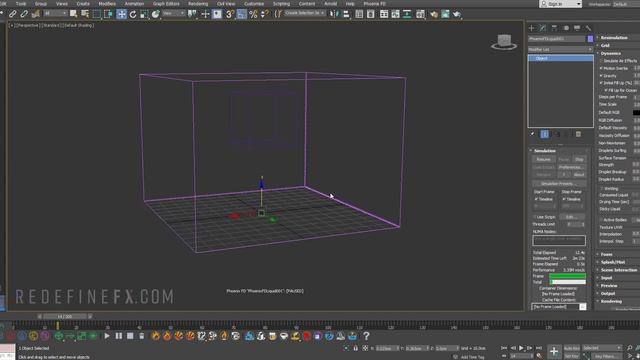This screenshot has height=360, width=640.
Task: Toggle Motion Inertia checkbox
Action: pos(601,68)
